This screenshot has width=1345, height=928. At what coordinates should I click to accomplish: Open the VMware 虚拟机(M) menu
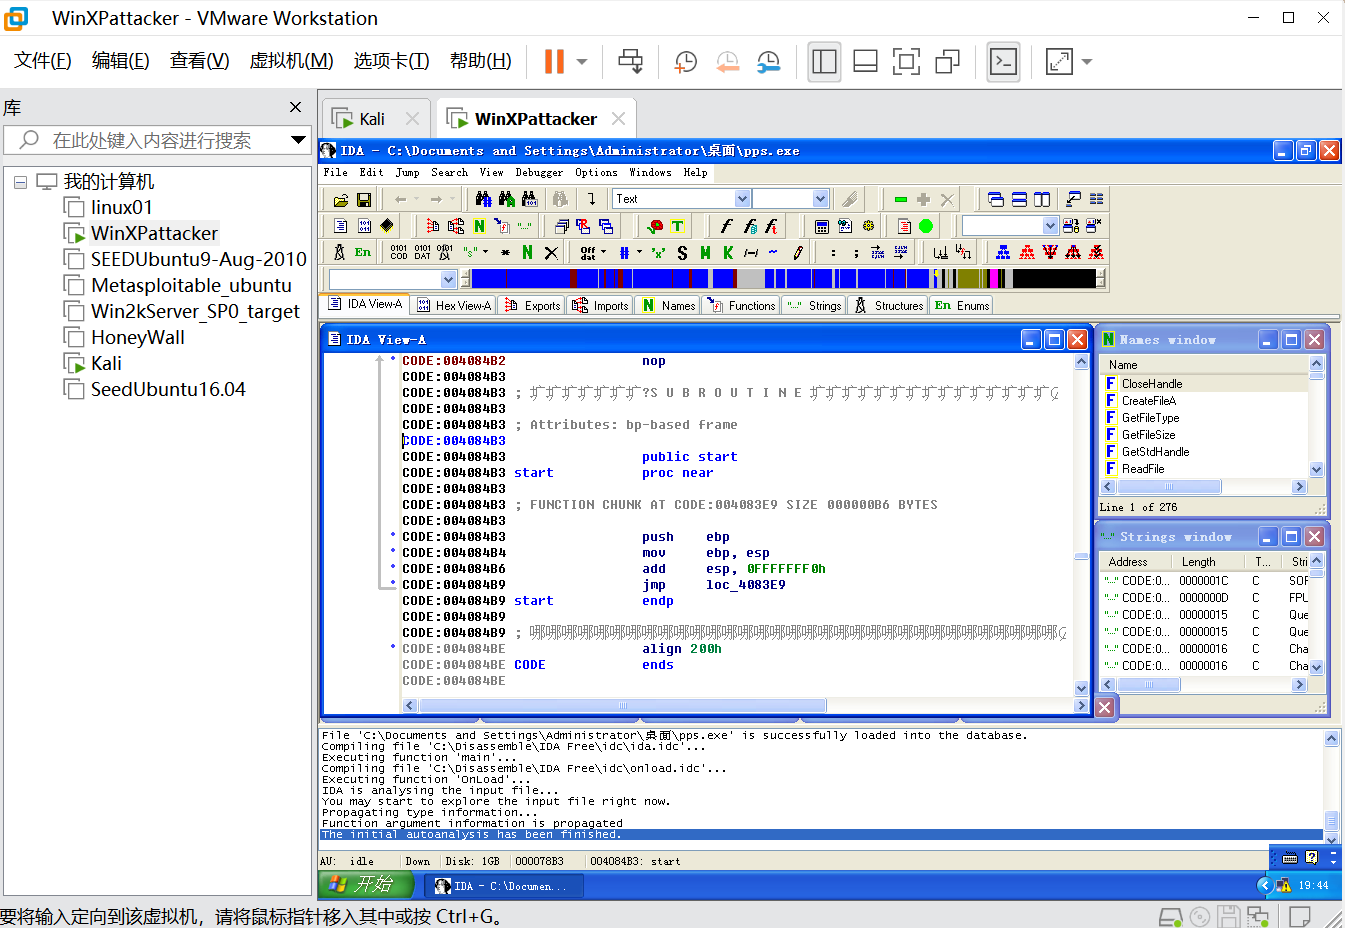291,61
